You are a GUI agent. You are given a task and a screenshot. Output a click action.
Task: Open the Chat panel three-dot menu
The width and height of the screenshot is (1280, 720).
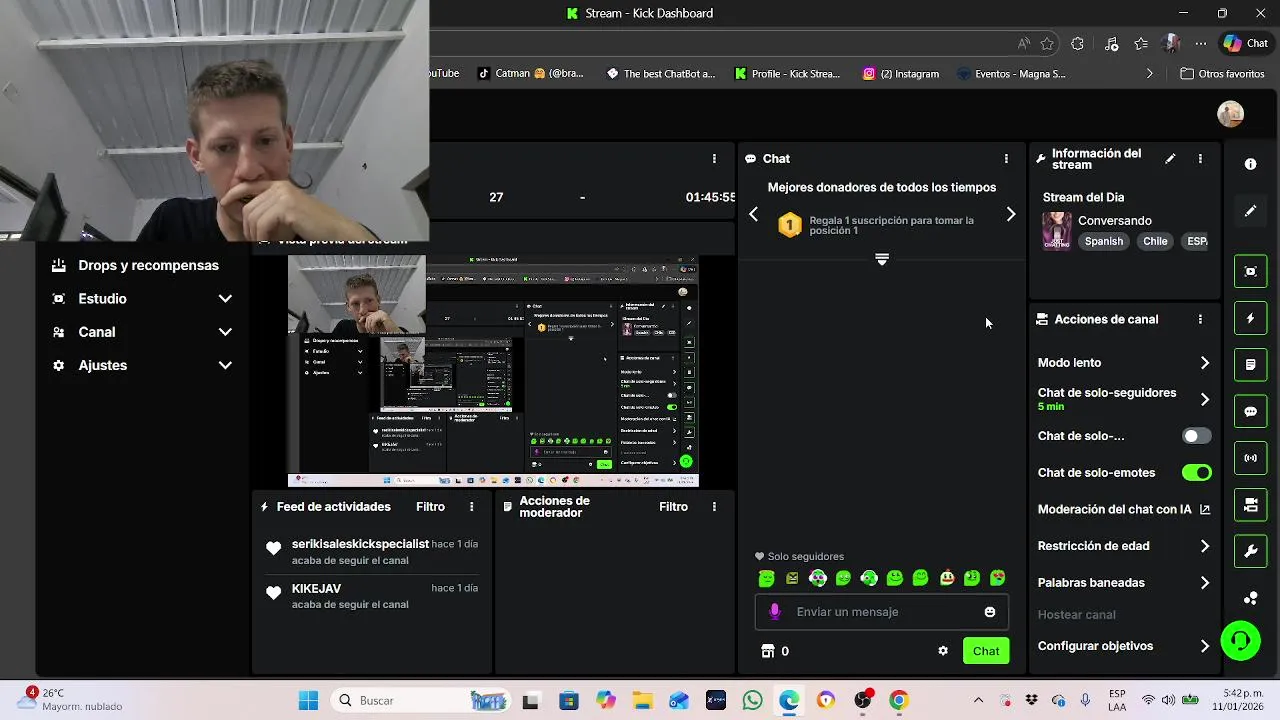(x=1006, y=159)
